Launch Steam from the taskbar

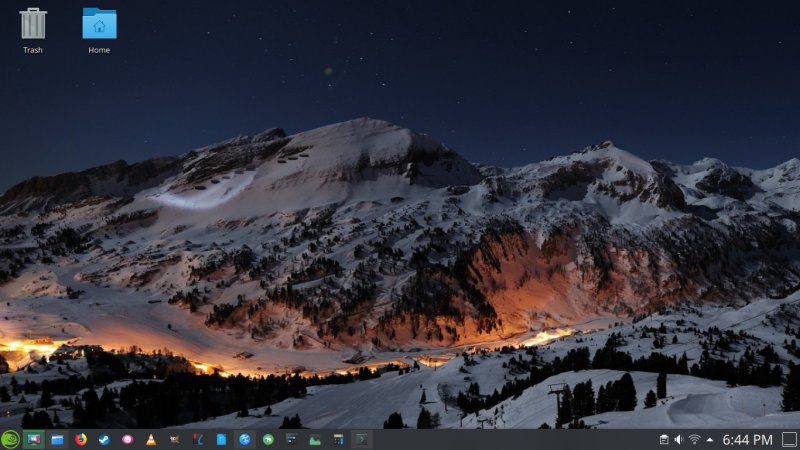pos(104,439)
